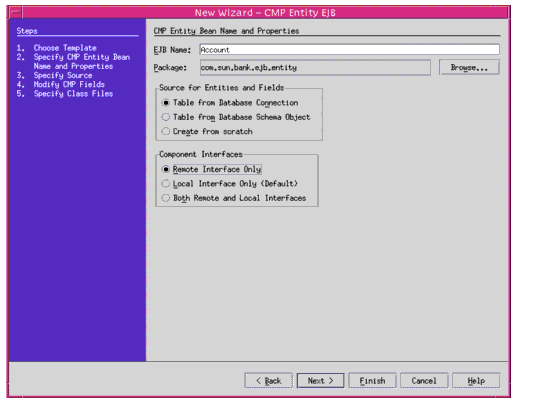Click the 'EJB Name:' label
The image size is (537, 400).
pyautogui.click(x=172, y=50)
